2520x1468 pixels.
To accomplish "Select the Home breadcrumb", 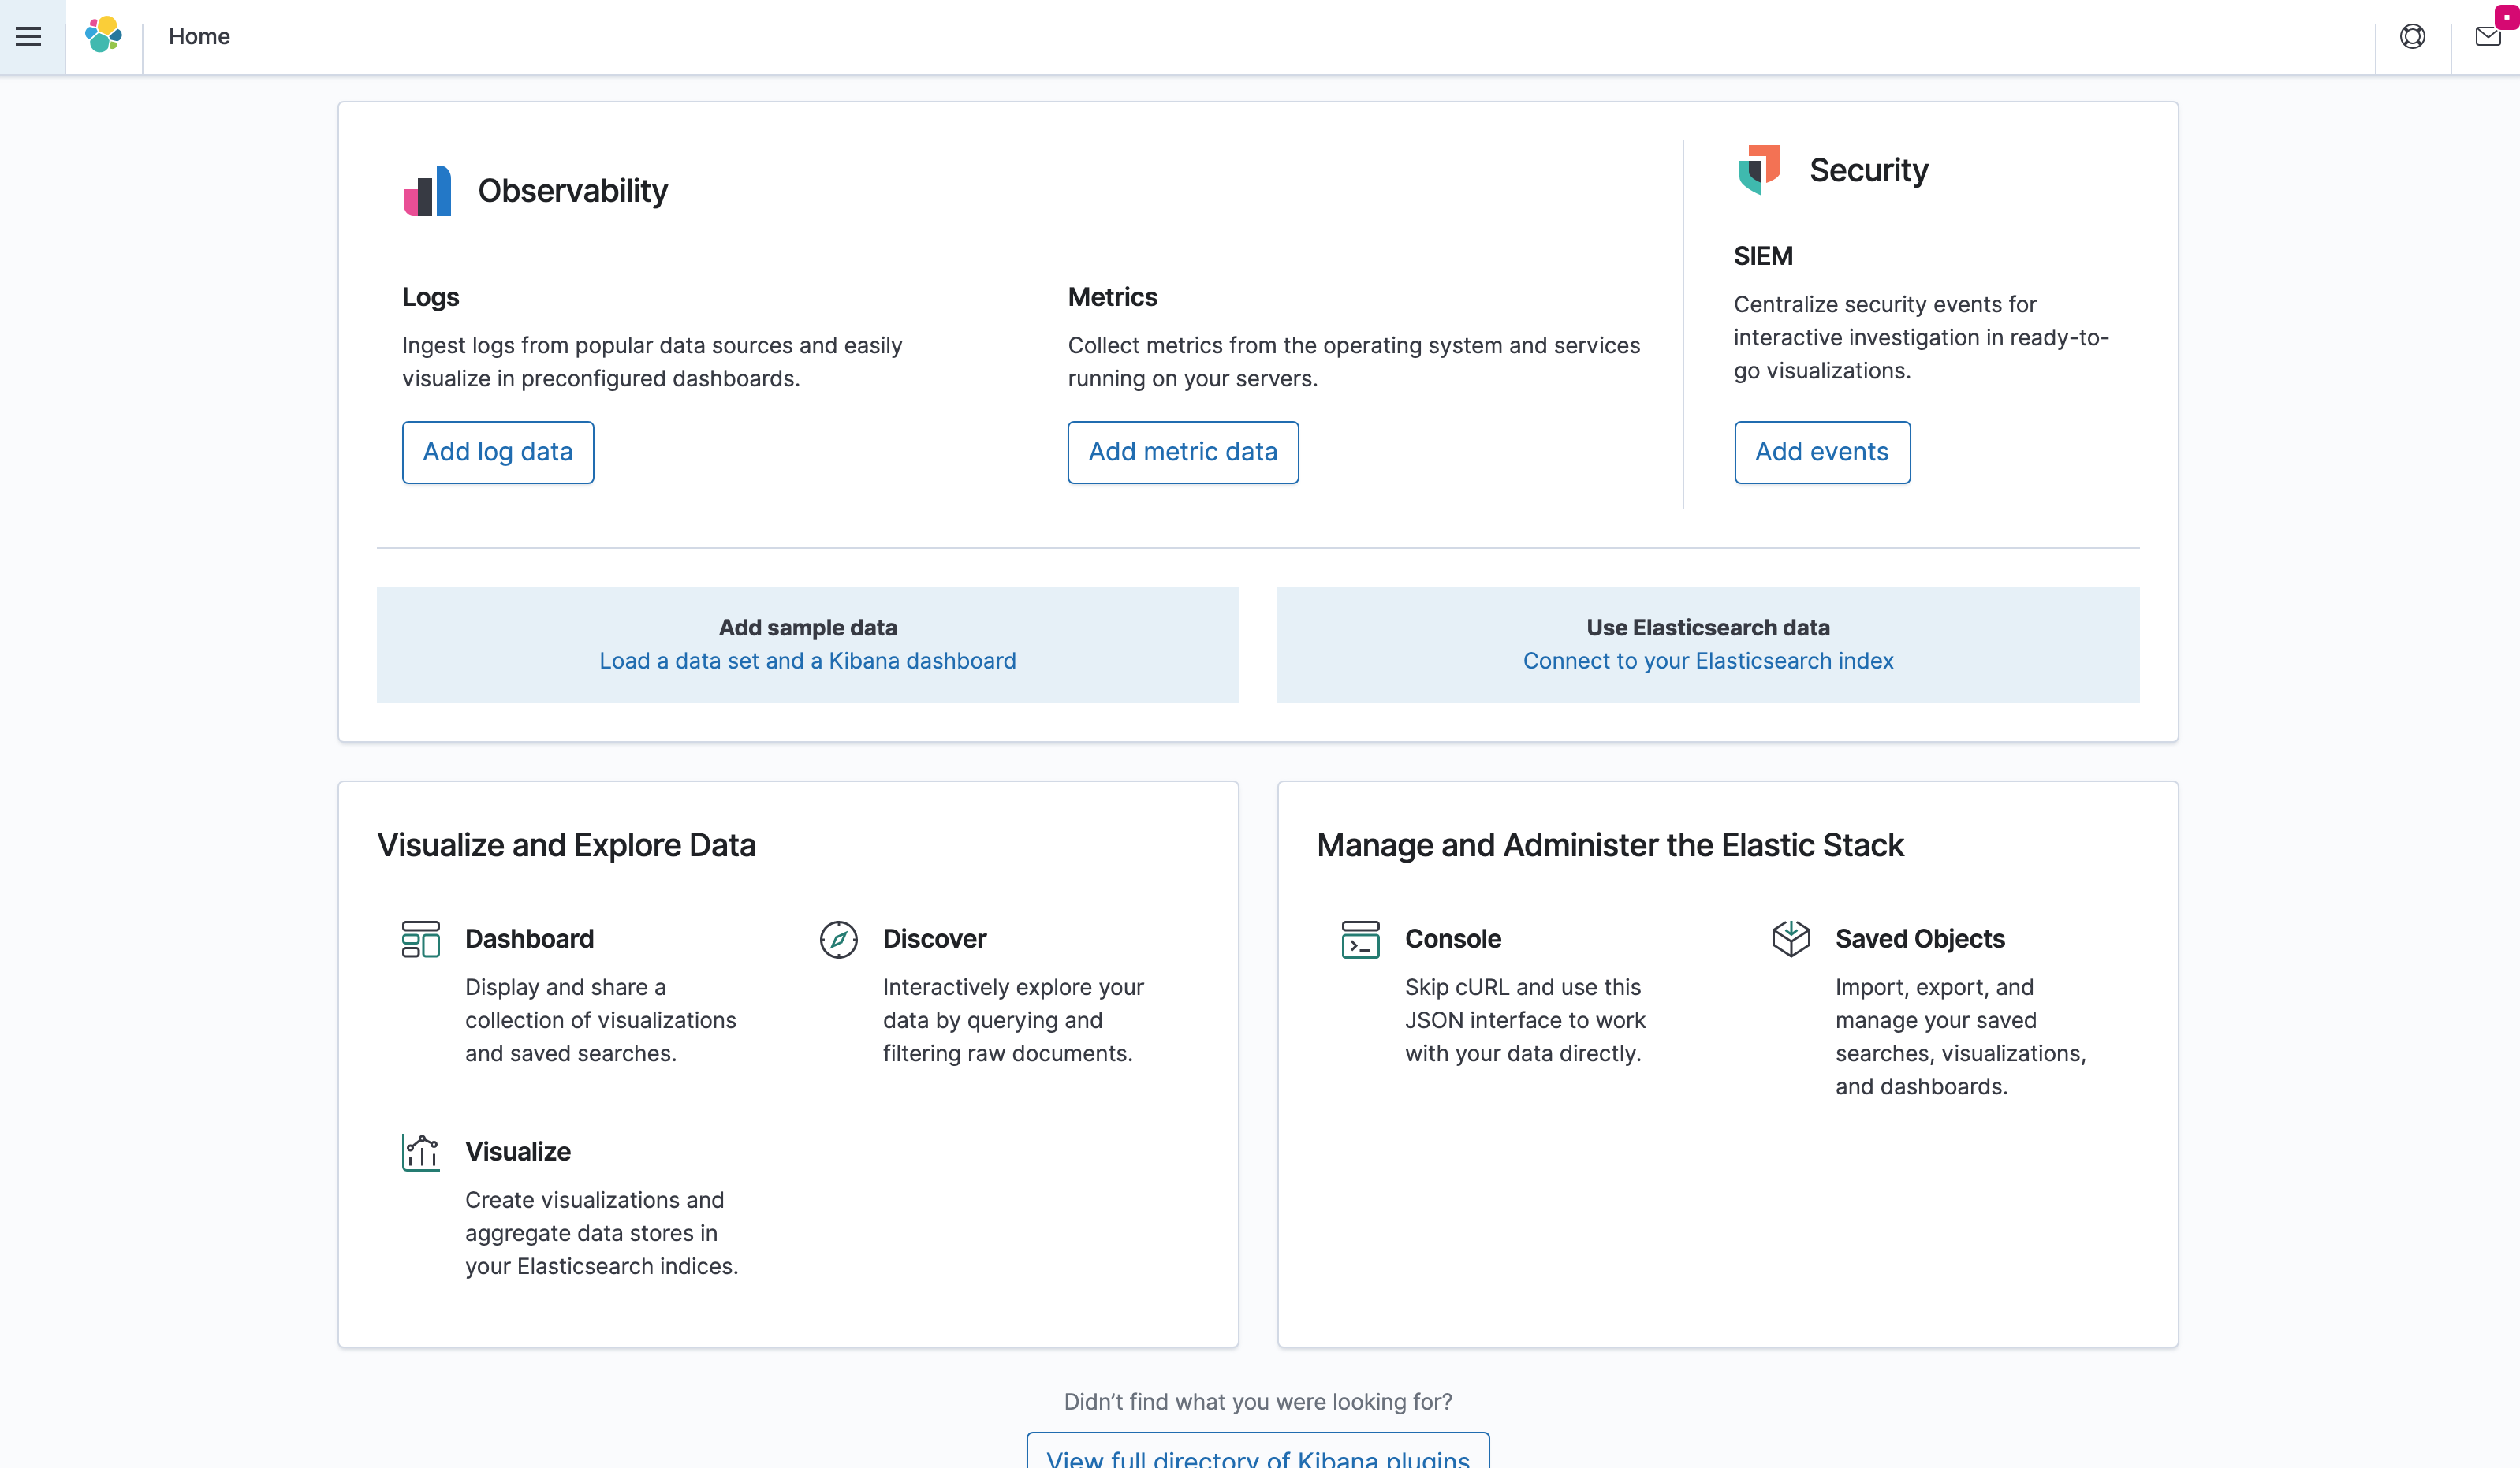I will 199,37.
